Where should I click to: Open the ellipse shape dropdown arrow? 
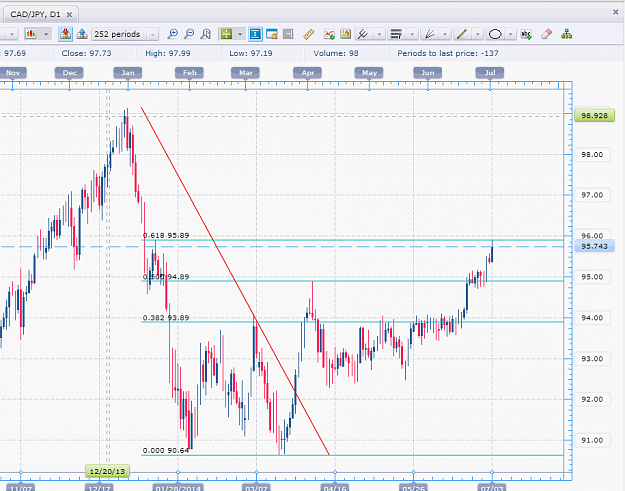(511, 34)
